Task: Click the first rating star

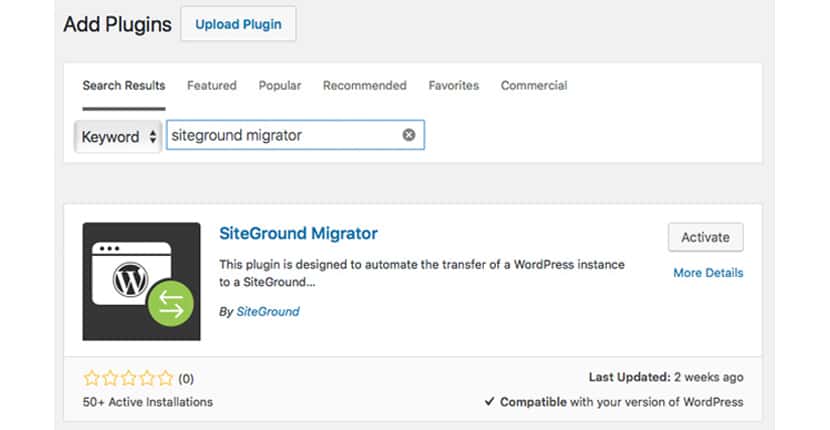Action: 92,378
